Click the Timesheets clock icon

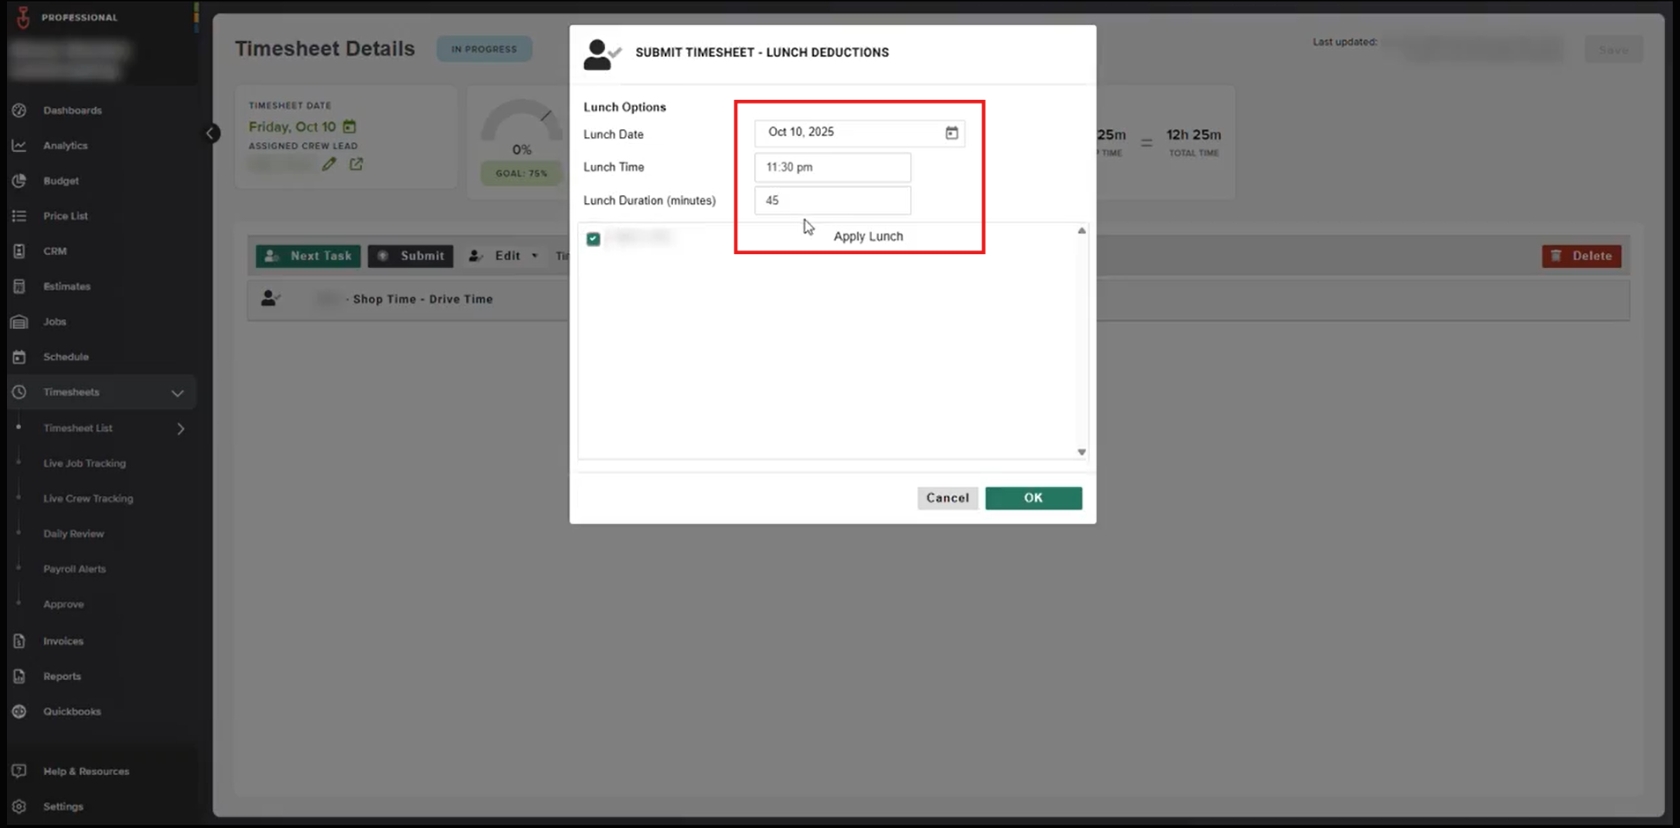click(x=19, y=392)
